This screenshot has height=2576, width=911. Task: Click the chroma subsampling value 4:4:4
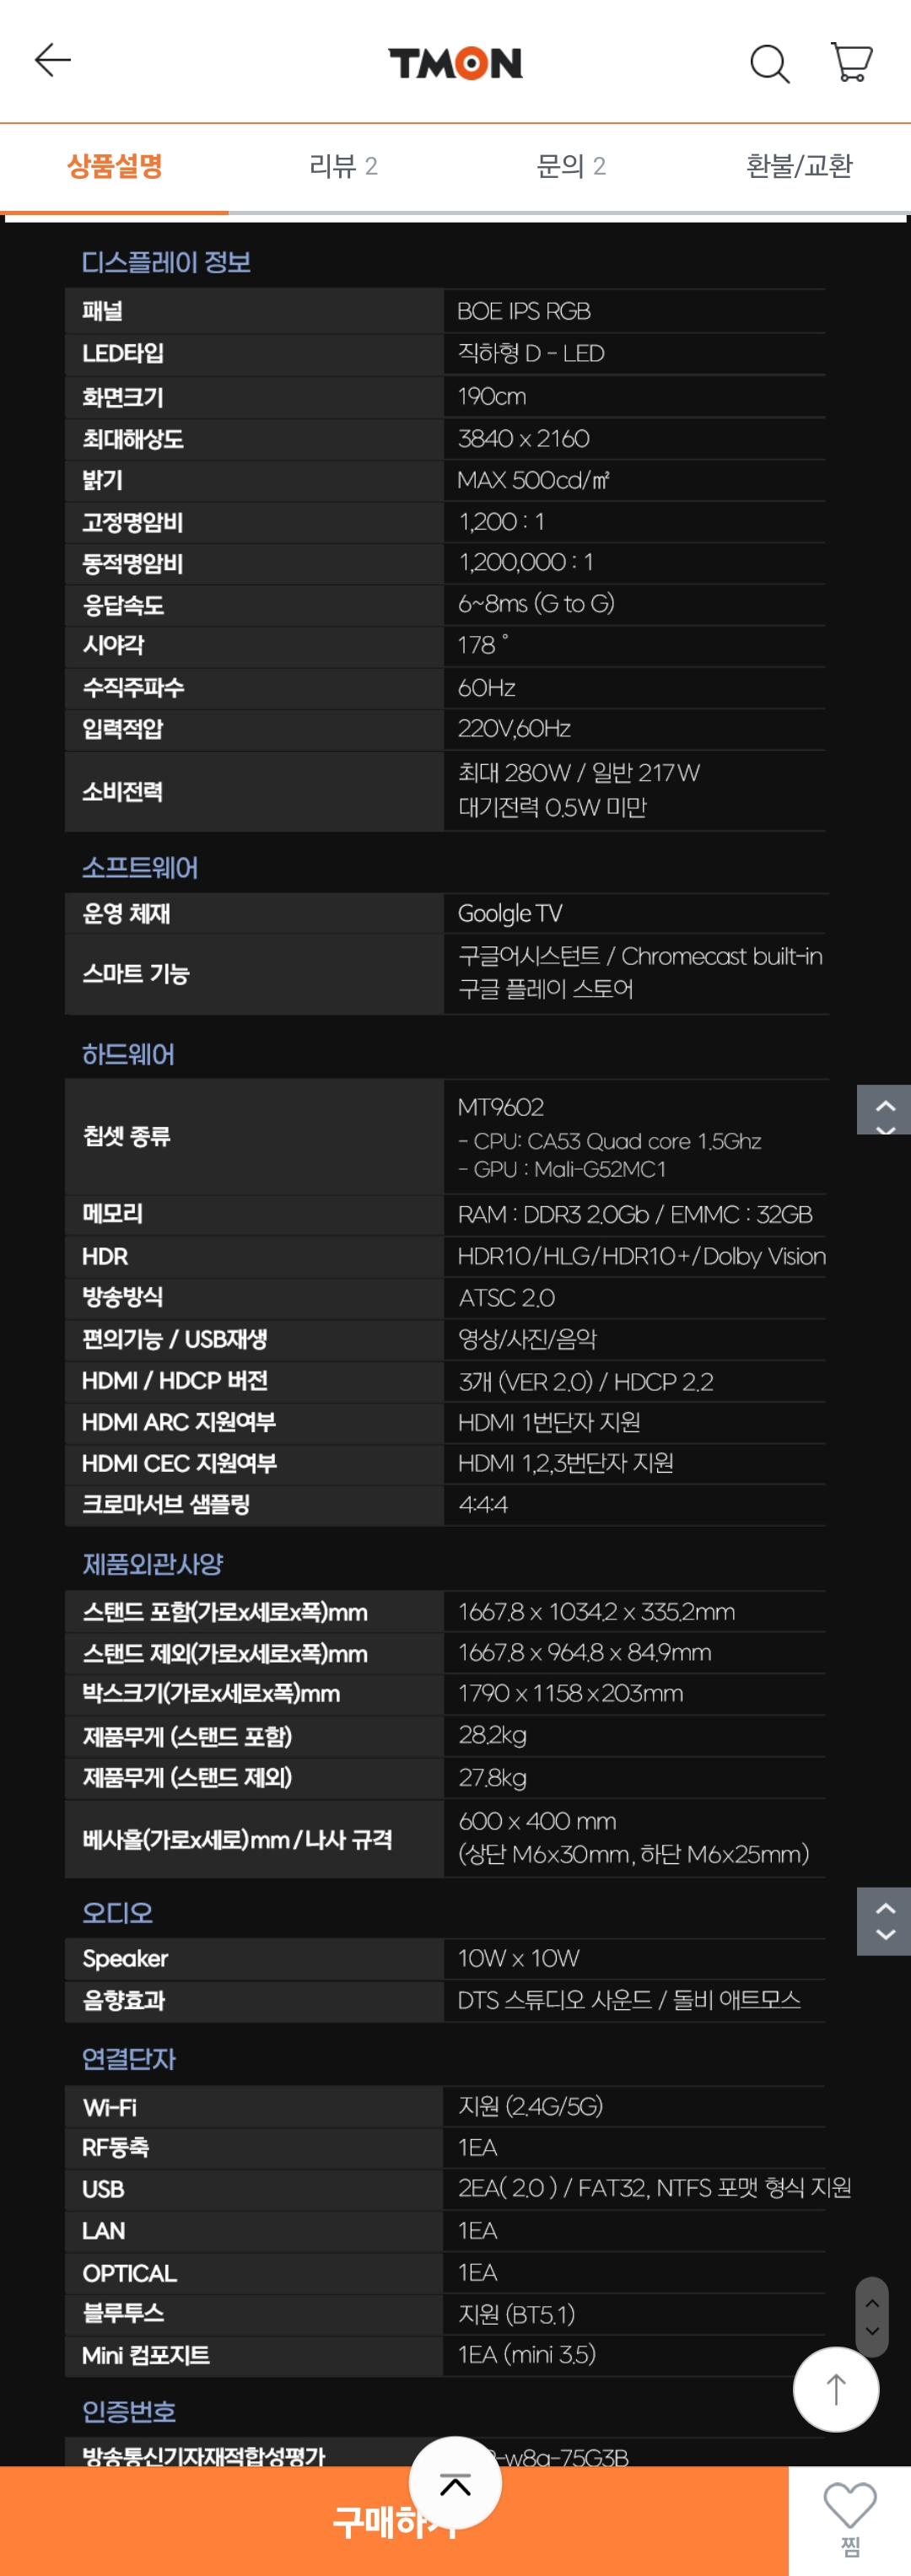pyautogui.click(x=482, y=1505)
